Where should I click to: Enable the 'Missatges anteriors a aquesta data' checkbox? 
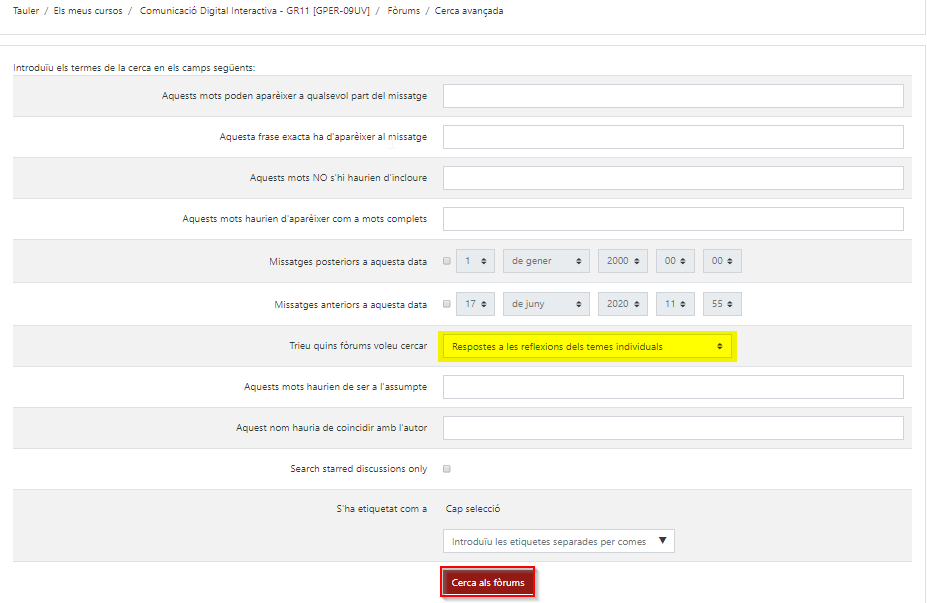(447, 305)
